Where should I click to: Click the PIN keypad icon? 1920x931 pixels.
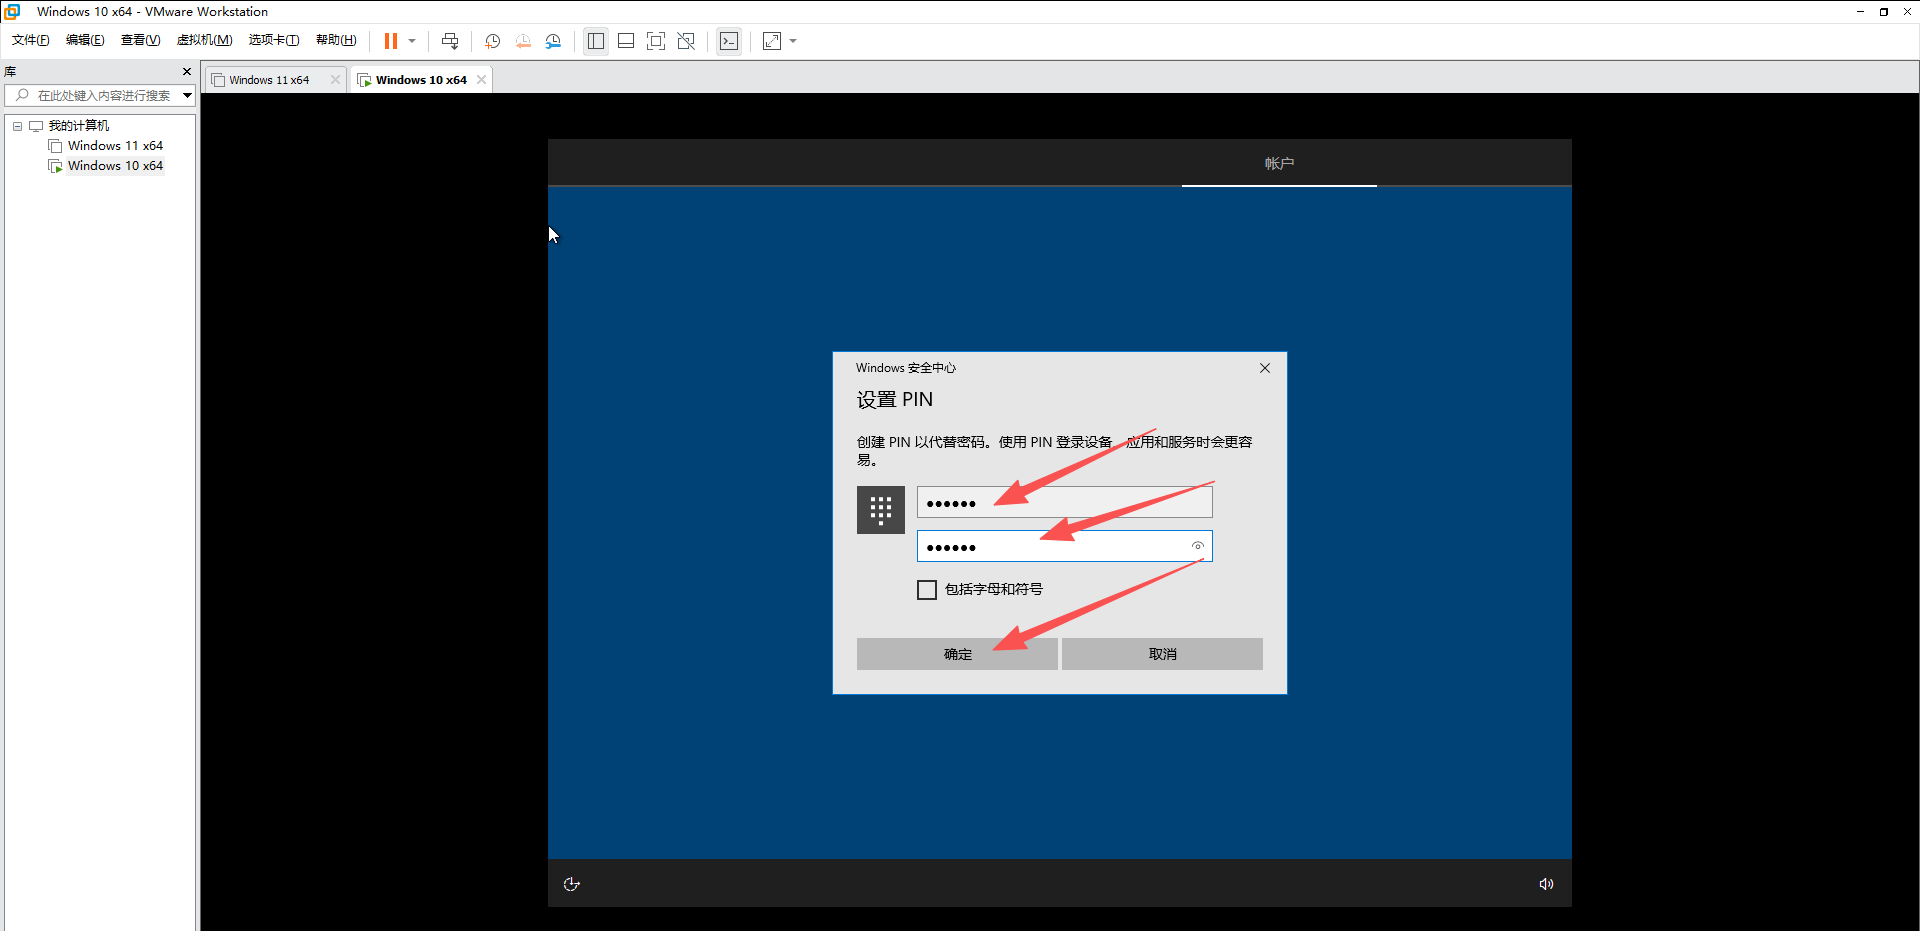click(881, 510)
